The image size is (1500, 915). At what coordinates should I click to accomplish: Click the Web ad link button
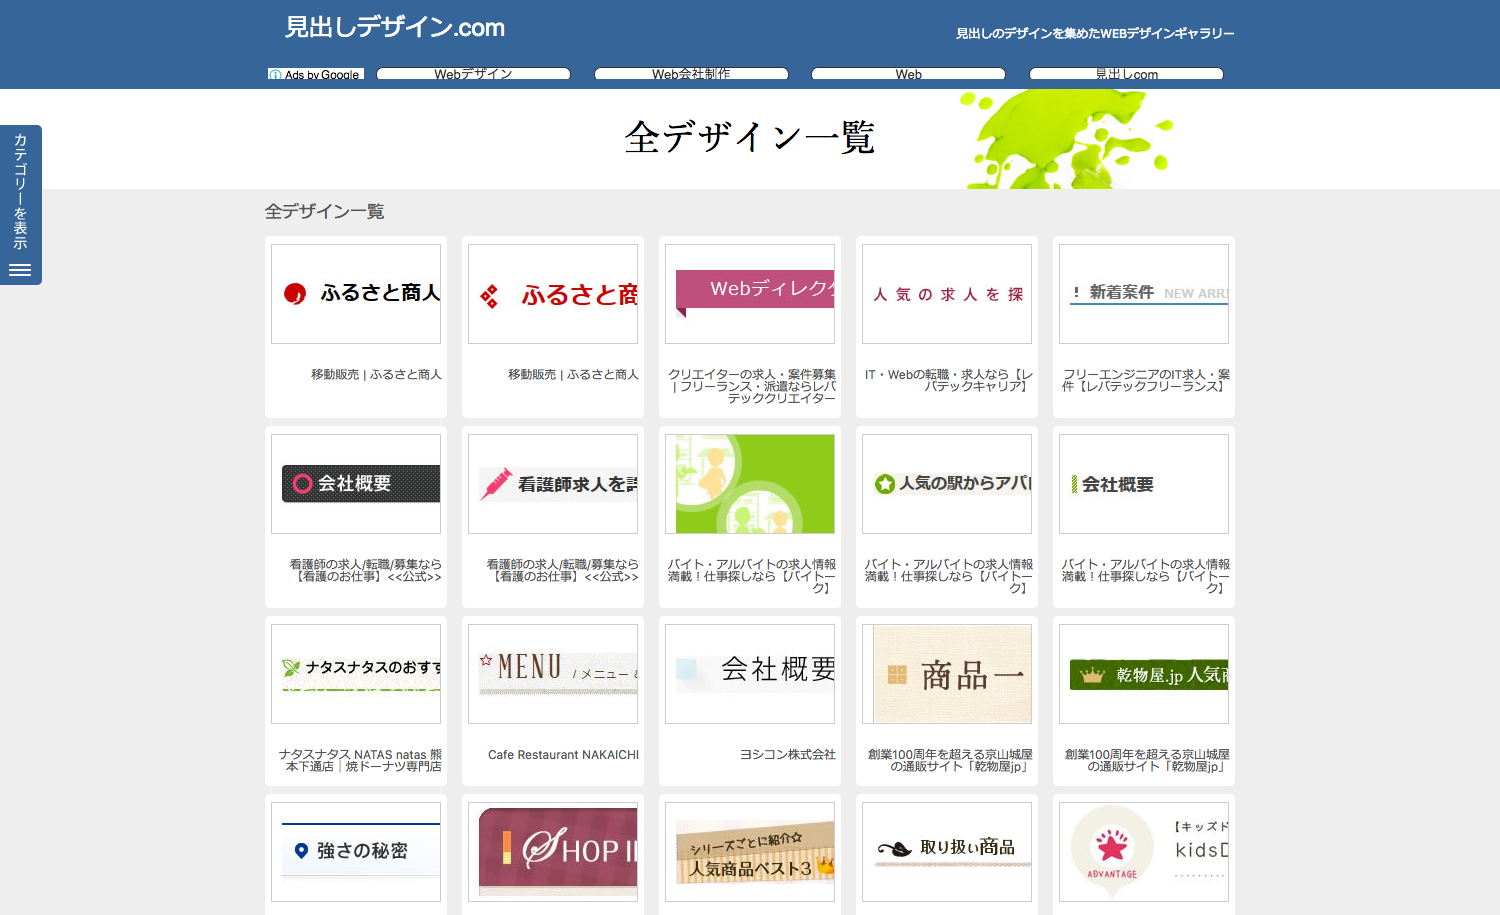point(908,74)
